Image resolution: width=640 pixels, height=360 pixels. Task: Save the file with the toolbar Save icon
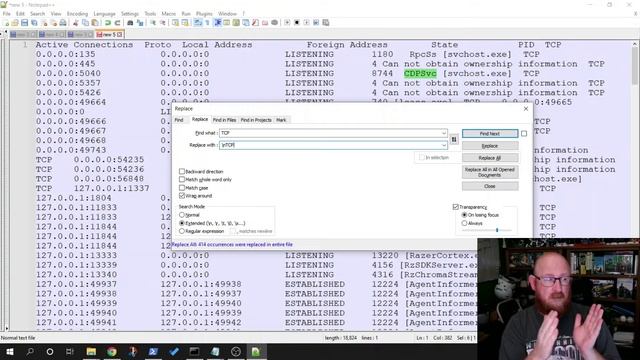[24, 23]
